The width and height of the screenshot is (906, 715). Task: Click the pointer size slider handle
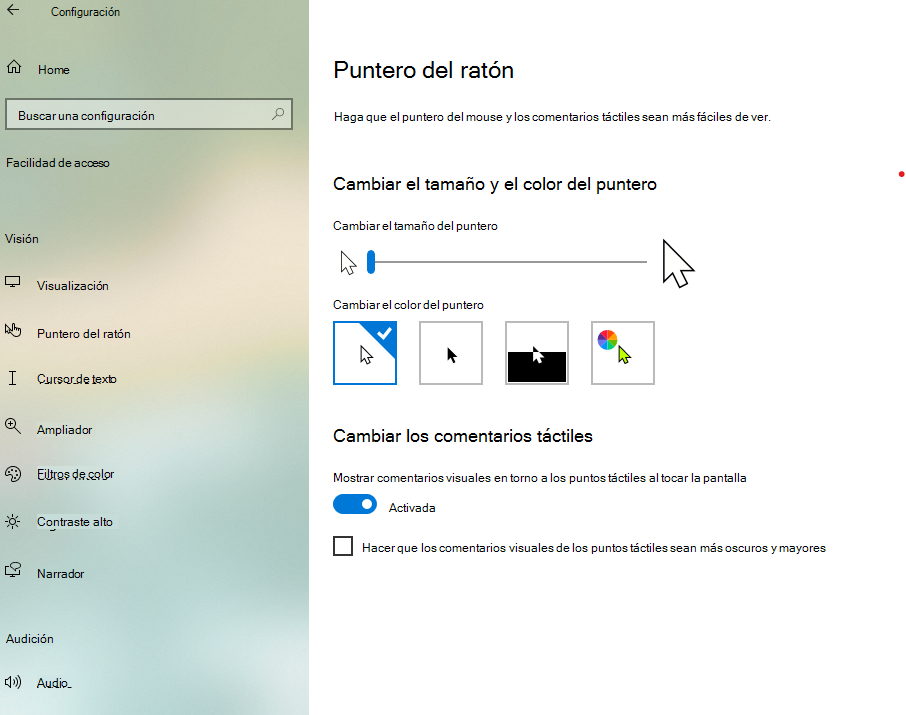click(x=371, y=262)
